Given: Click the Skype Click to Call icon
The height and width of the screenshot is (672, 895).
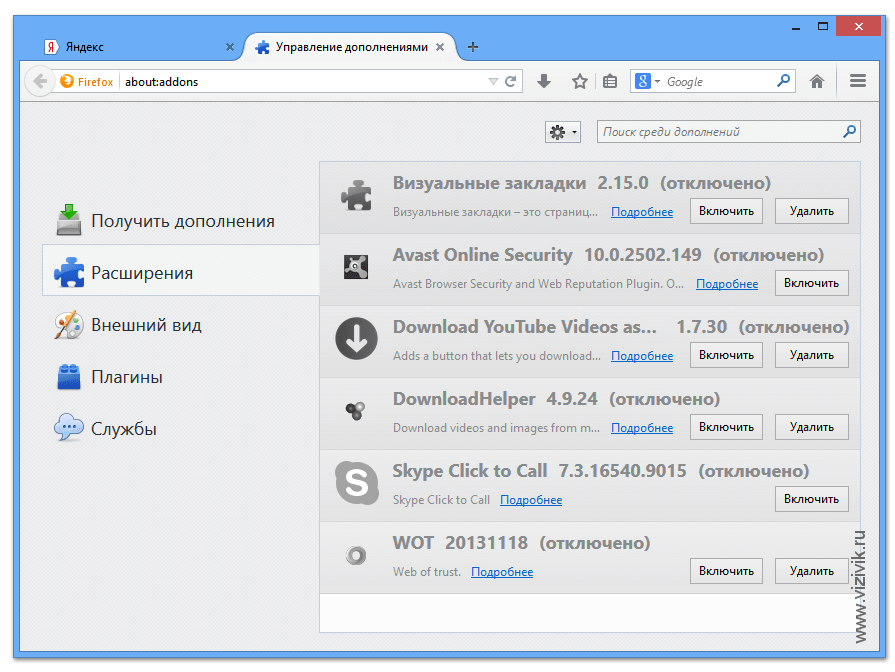Looking at the screenshot, I should click(357, 483).
